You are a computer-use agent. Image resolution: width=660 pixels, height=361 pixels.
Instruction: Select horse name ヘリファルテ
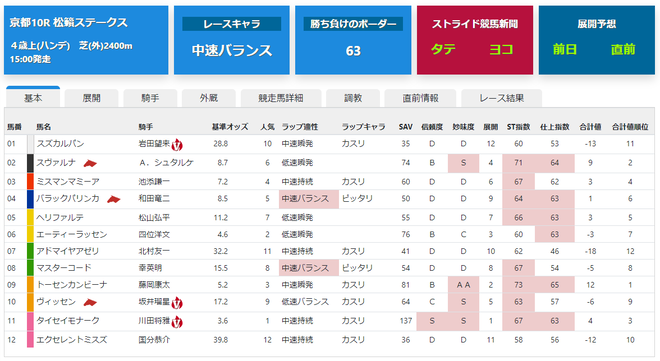60,218
